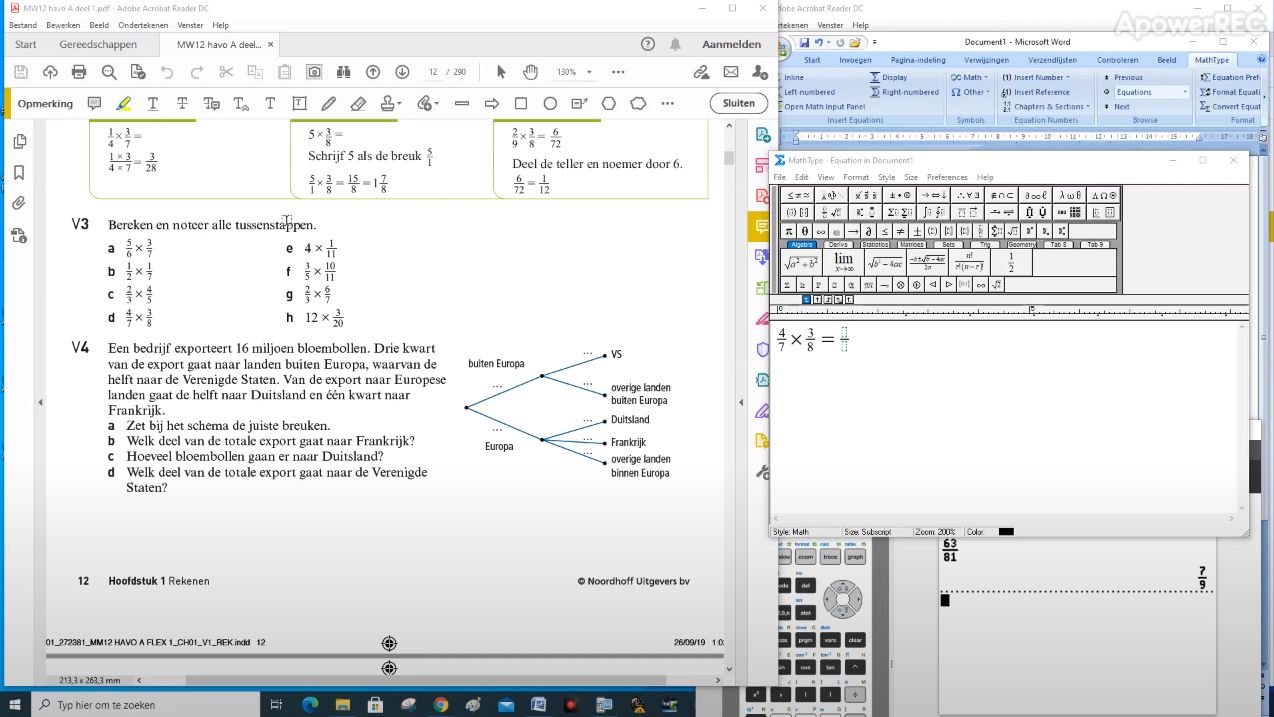Screen dimensions: 1274x717
Task: Click the email envelope icon in Acrobat
Action: point(731,72)
